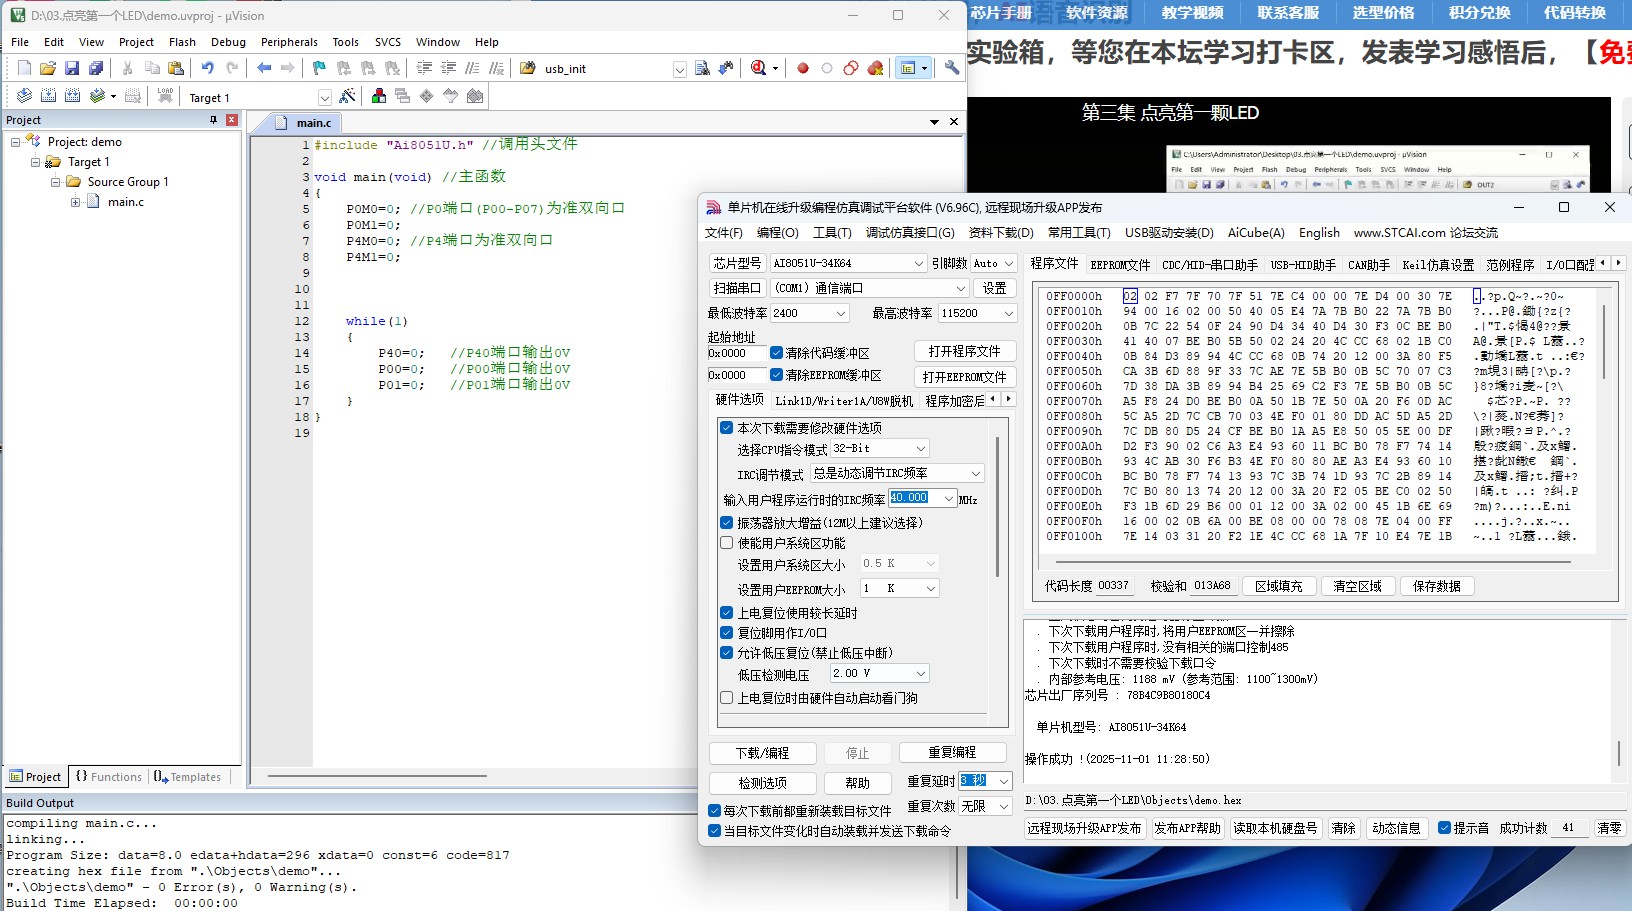
Task: Select the Save icon in µVision toolbar
Action: tap(72, 67)
